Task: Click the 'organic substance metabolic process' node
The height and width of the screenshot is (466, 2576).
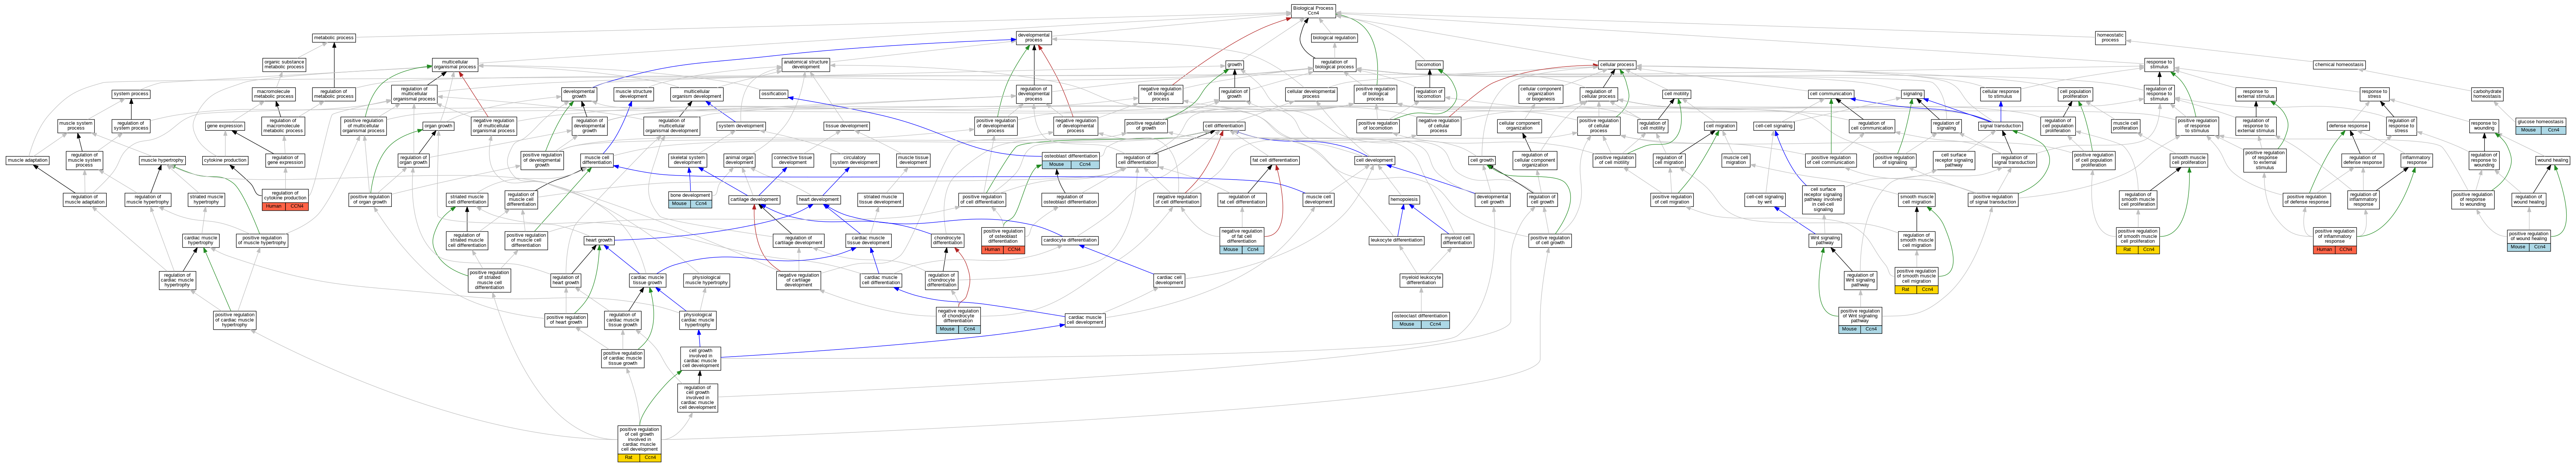Action: (x=284, y=65)
